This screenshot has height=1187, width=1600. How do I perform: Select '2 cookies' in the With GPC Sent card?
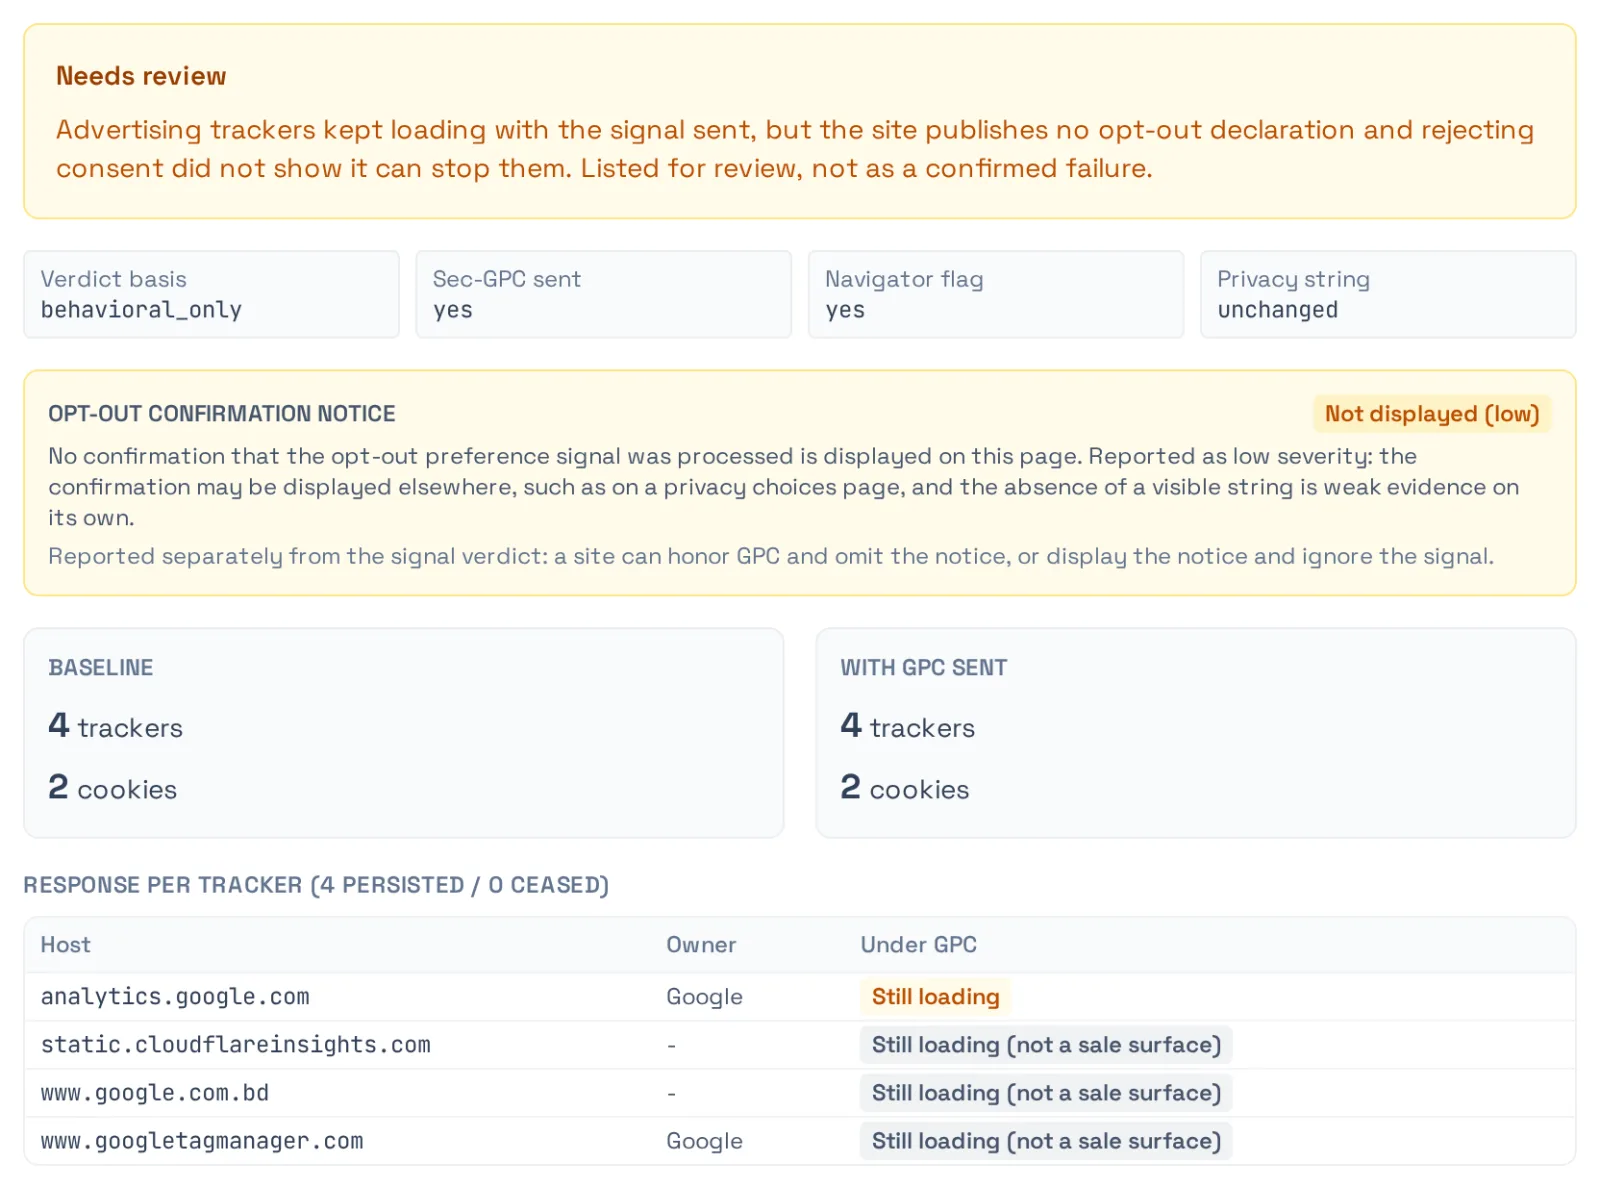904,788
